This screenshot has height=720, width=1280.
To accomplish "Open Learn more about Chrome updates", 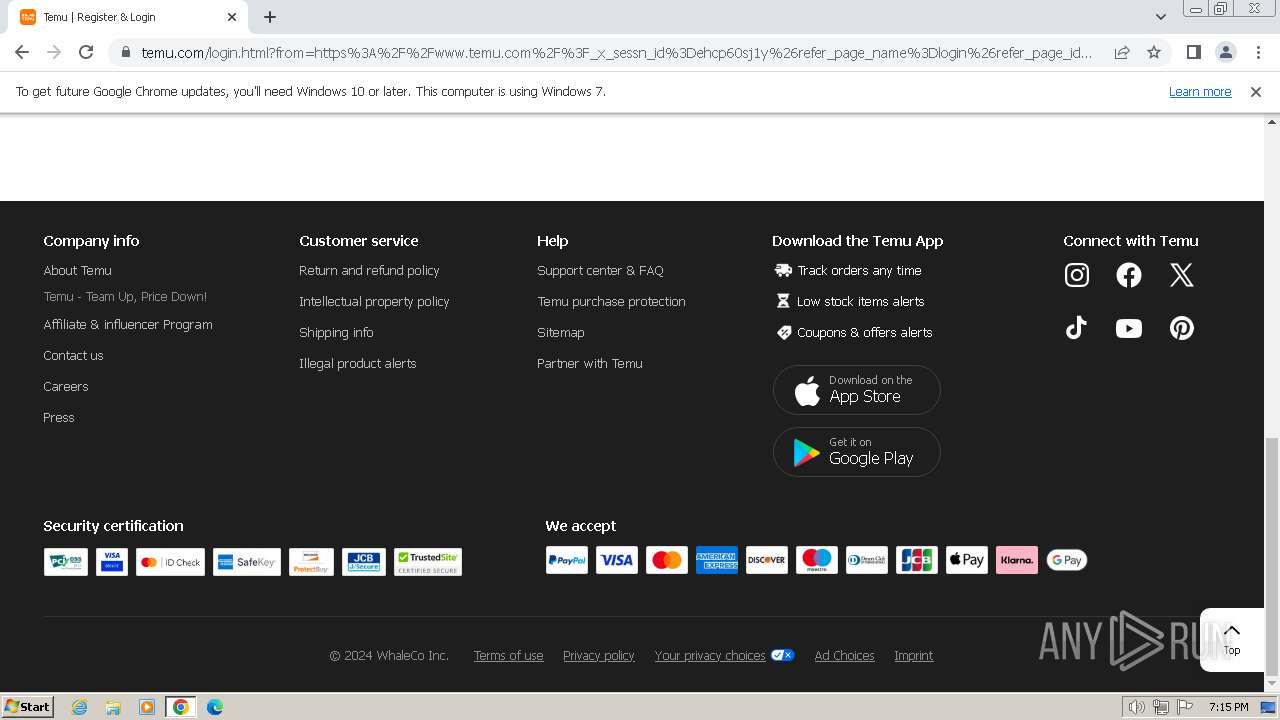I will coord(1200,91).
